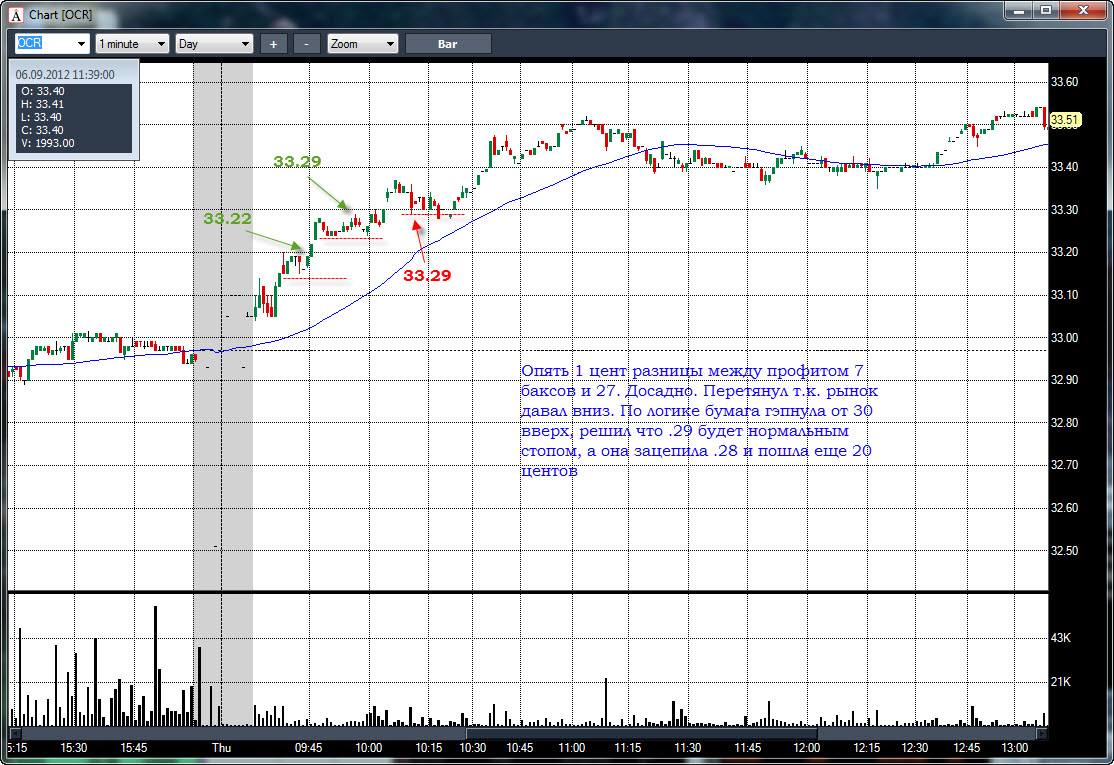
Task: Close the Chart [OCR] window
Action: tap(1083, 11)
